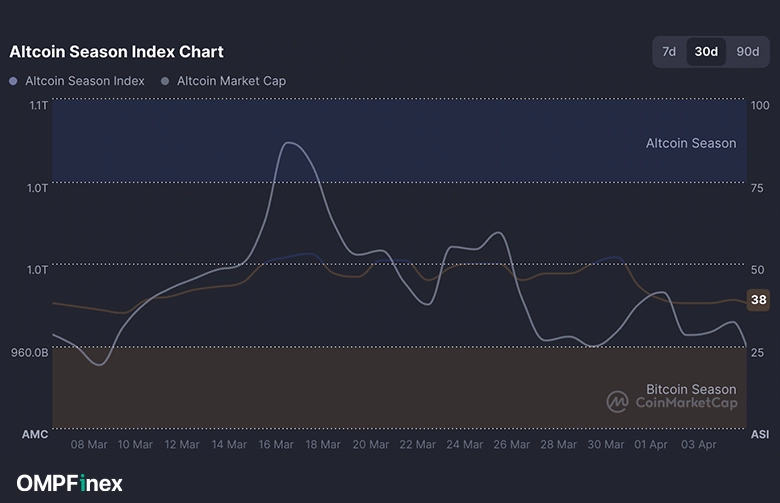The image size is (780, 503).
Task: Click the CoinMarketCap logo icon
Action: [617, 402]
